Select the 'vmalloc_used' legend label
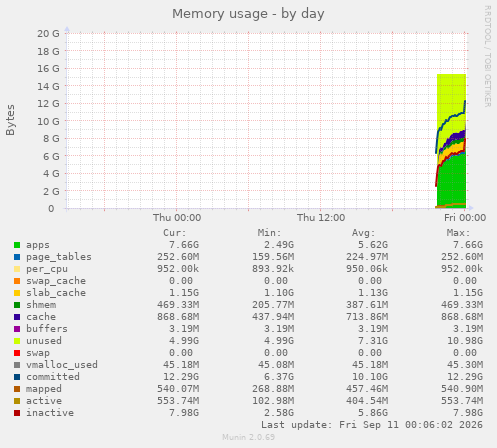 pos(62,365)
